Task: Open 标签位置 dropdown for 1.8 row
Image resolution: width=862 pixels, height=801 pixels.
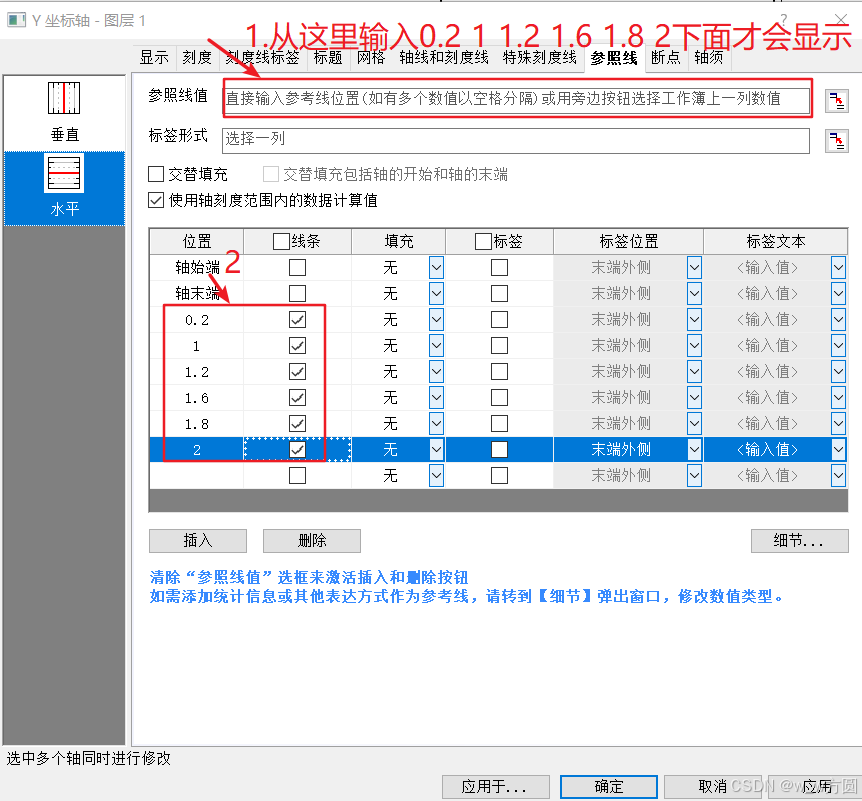Action: (x=694, y=424)
